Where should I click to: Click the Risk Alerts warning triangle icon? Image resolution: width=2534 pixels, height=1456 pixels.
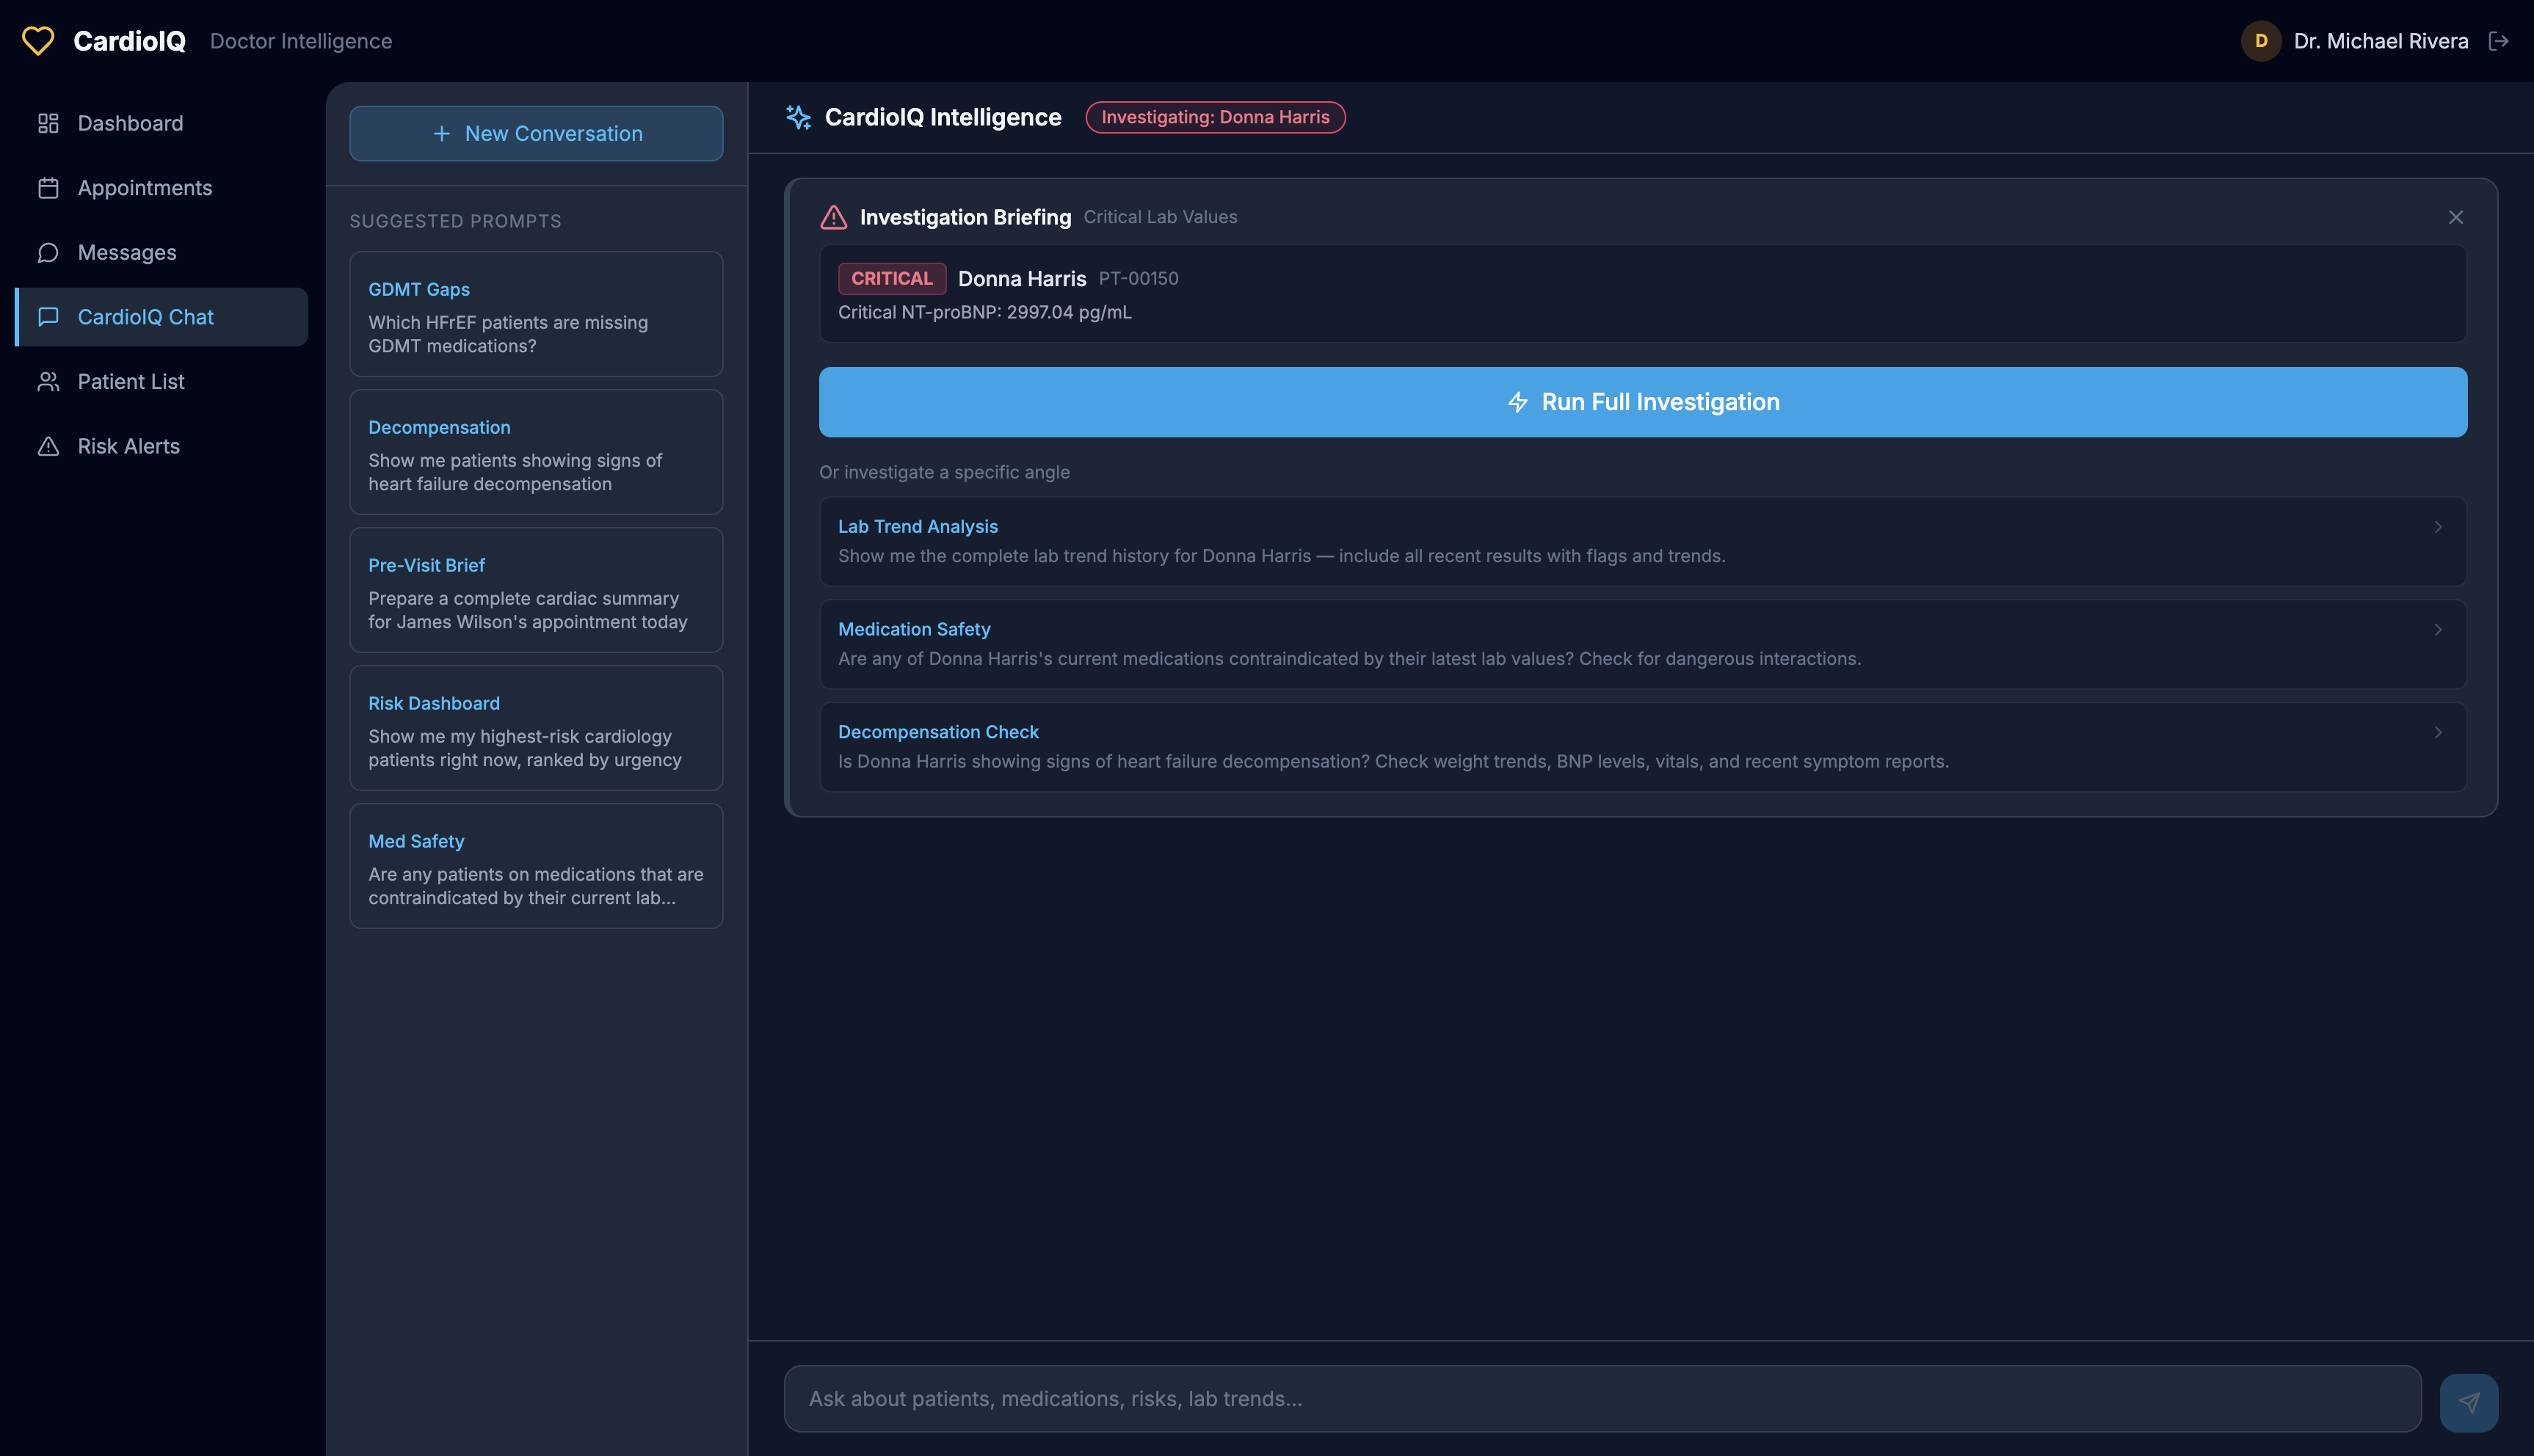coord(48,446)
